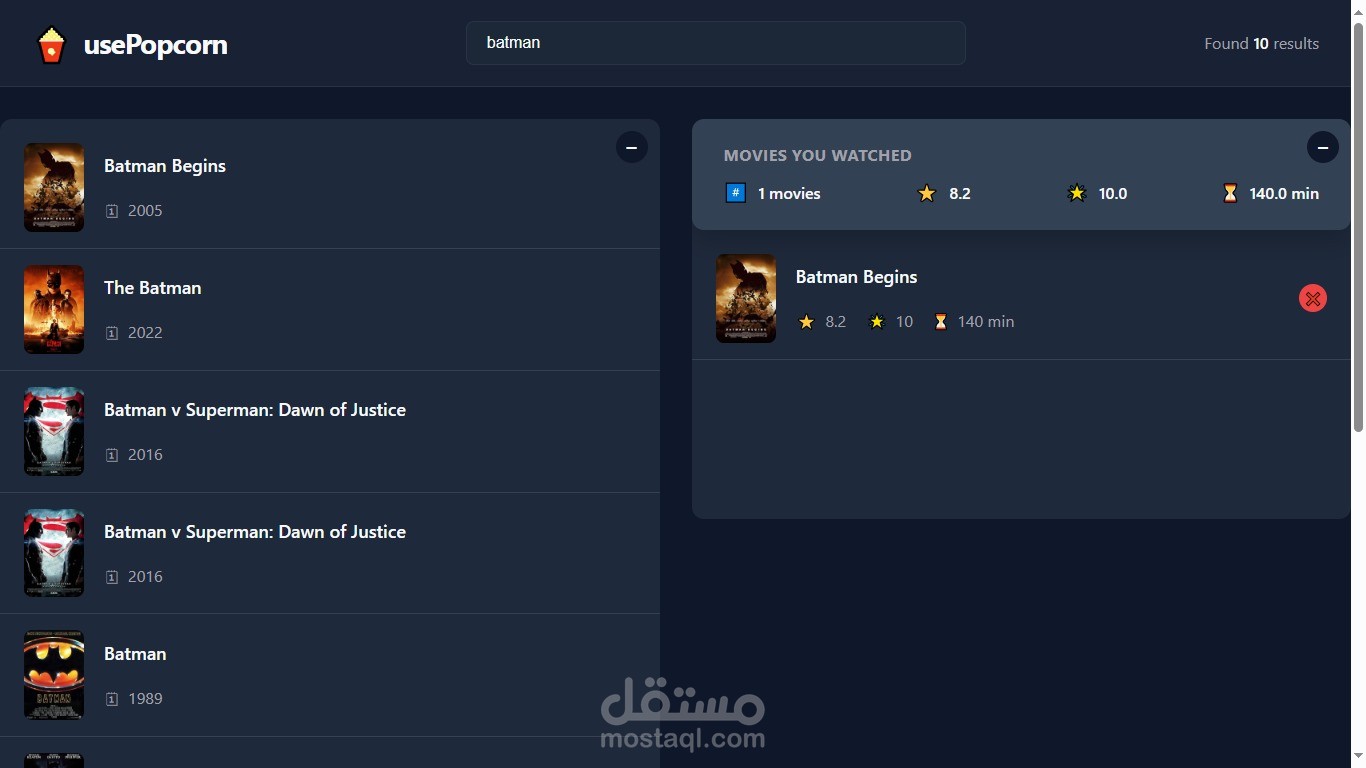Image resolution: width=1366 pixels, height=768 pixels.
Task: Click the star icon beside 10.0 summary
Action: [1077, 194]
